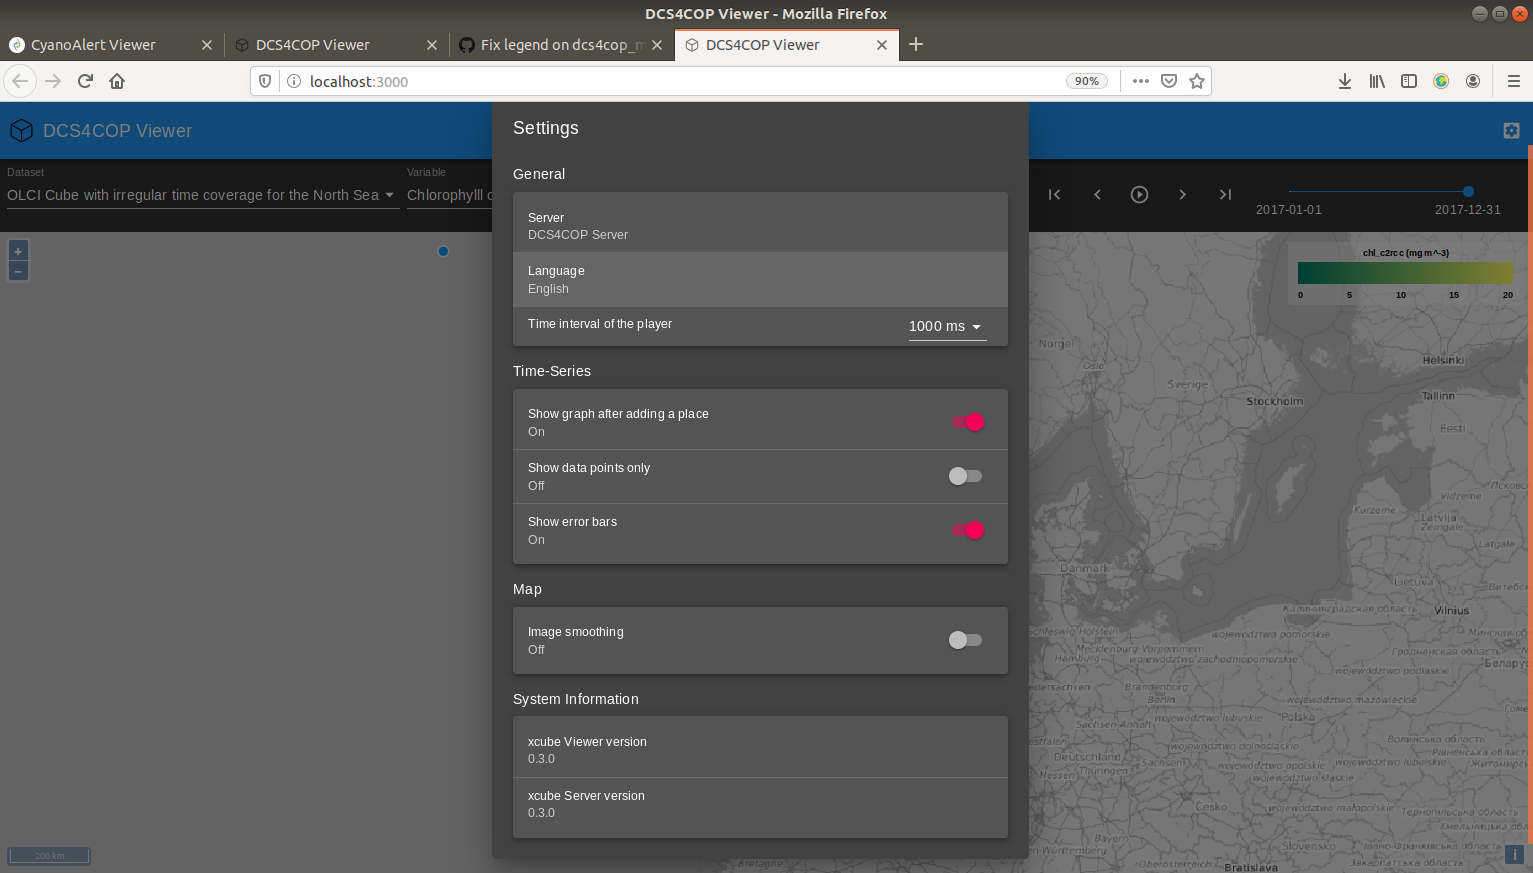This screenshot has width=1533, height=873.
Task: Switch to the CyanoAlert Viewer browser tab
Action: coord(97,44)
